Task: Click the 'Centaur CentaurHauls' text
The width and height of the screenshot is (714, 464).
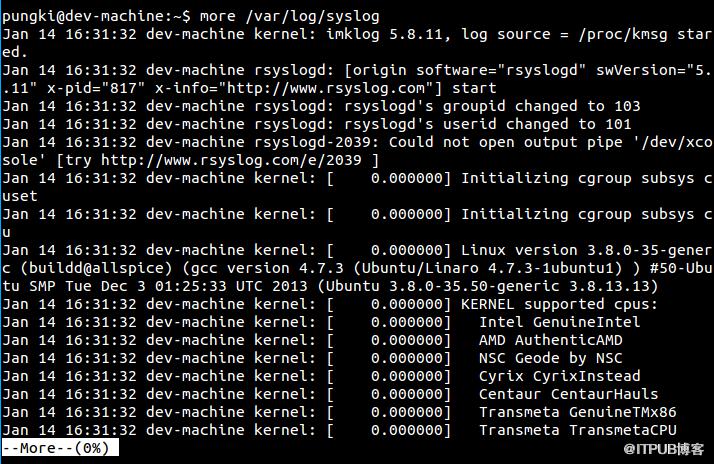Action: pos(568,394)
